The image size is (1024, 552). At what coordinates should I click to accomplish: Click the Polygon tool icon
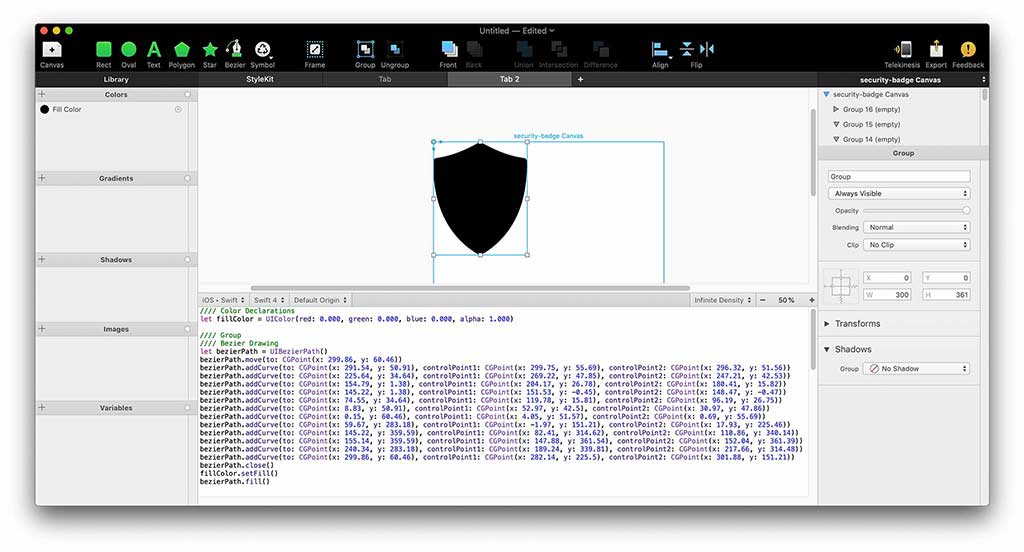coord(181,50)
